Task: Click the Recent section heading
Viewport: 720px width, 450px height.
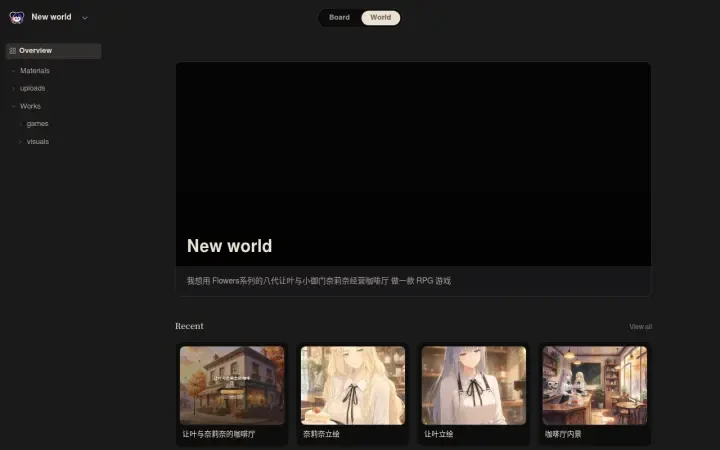Action: (x=189, y=326)
